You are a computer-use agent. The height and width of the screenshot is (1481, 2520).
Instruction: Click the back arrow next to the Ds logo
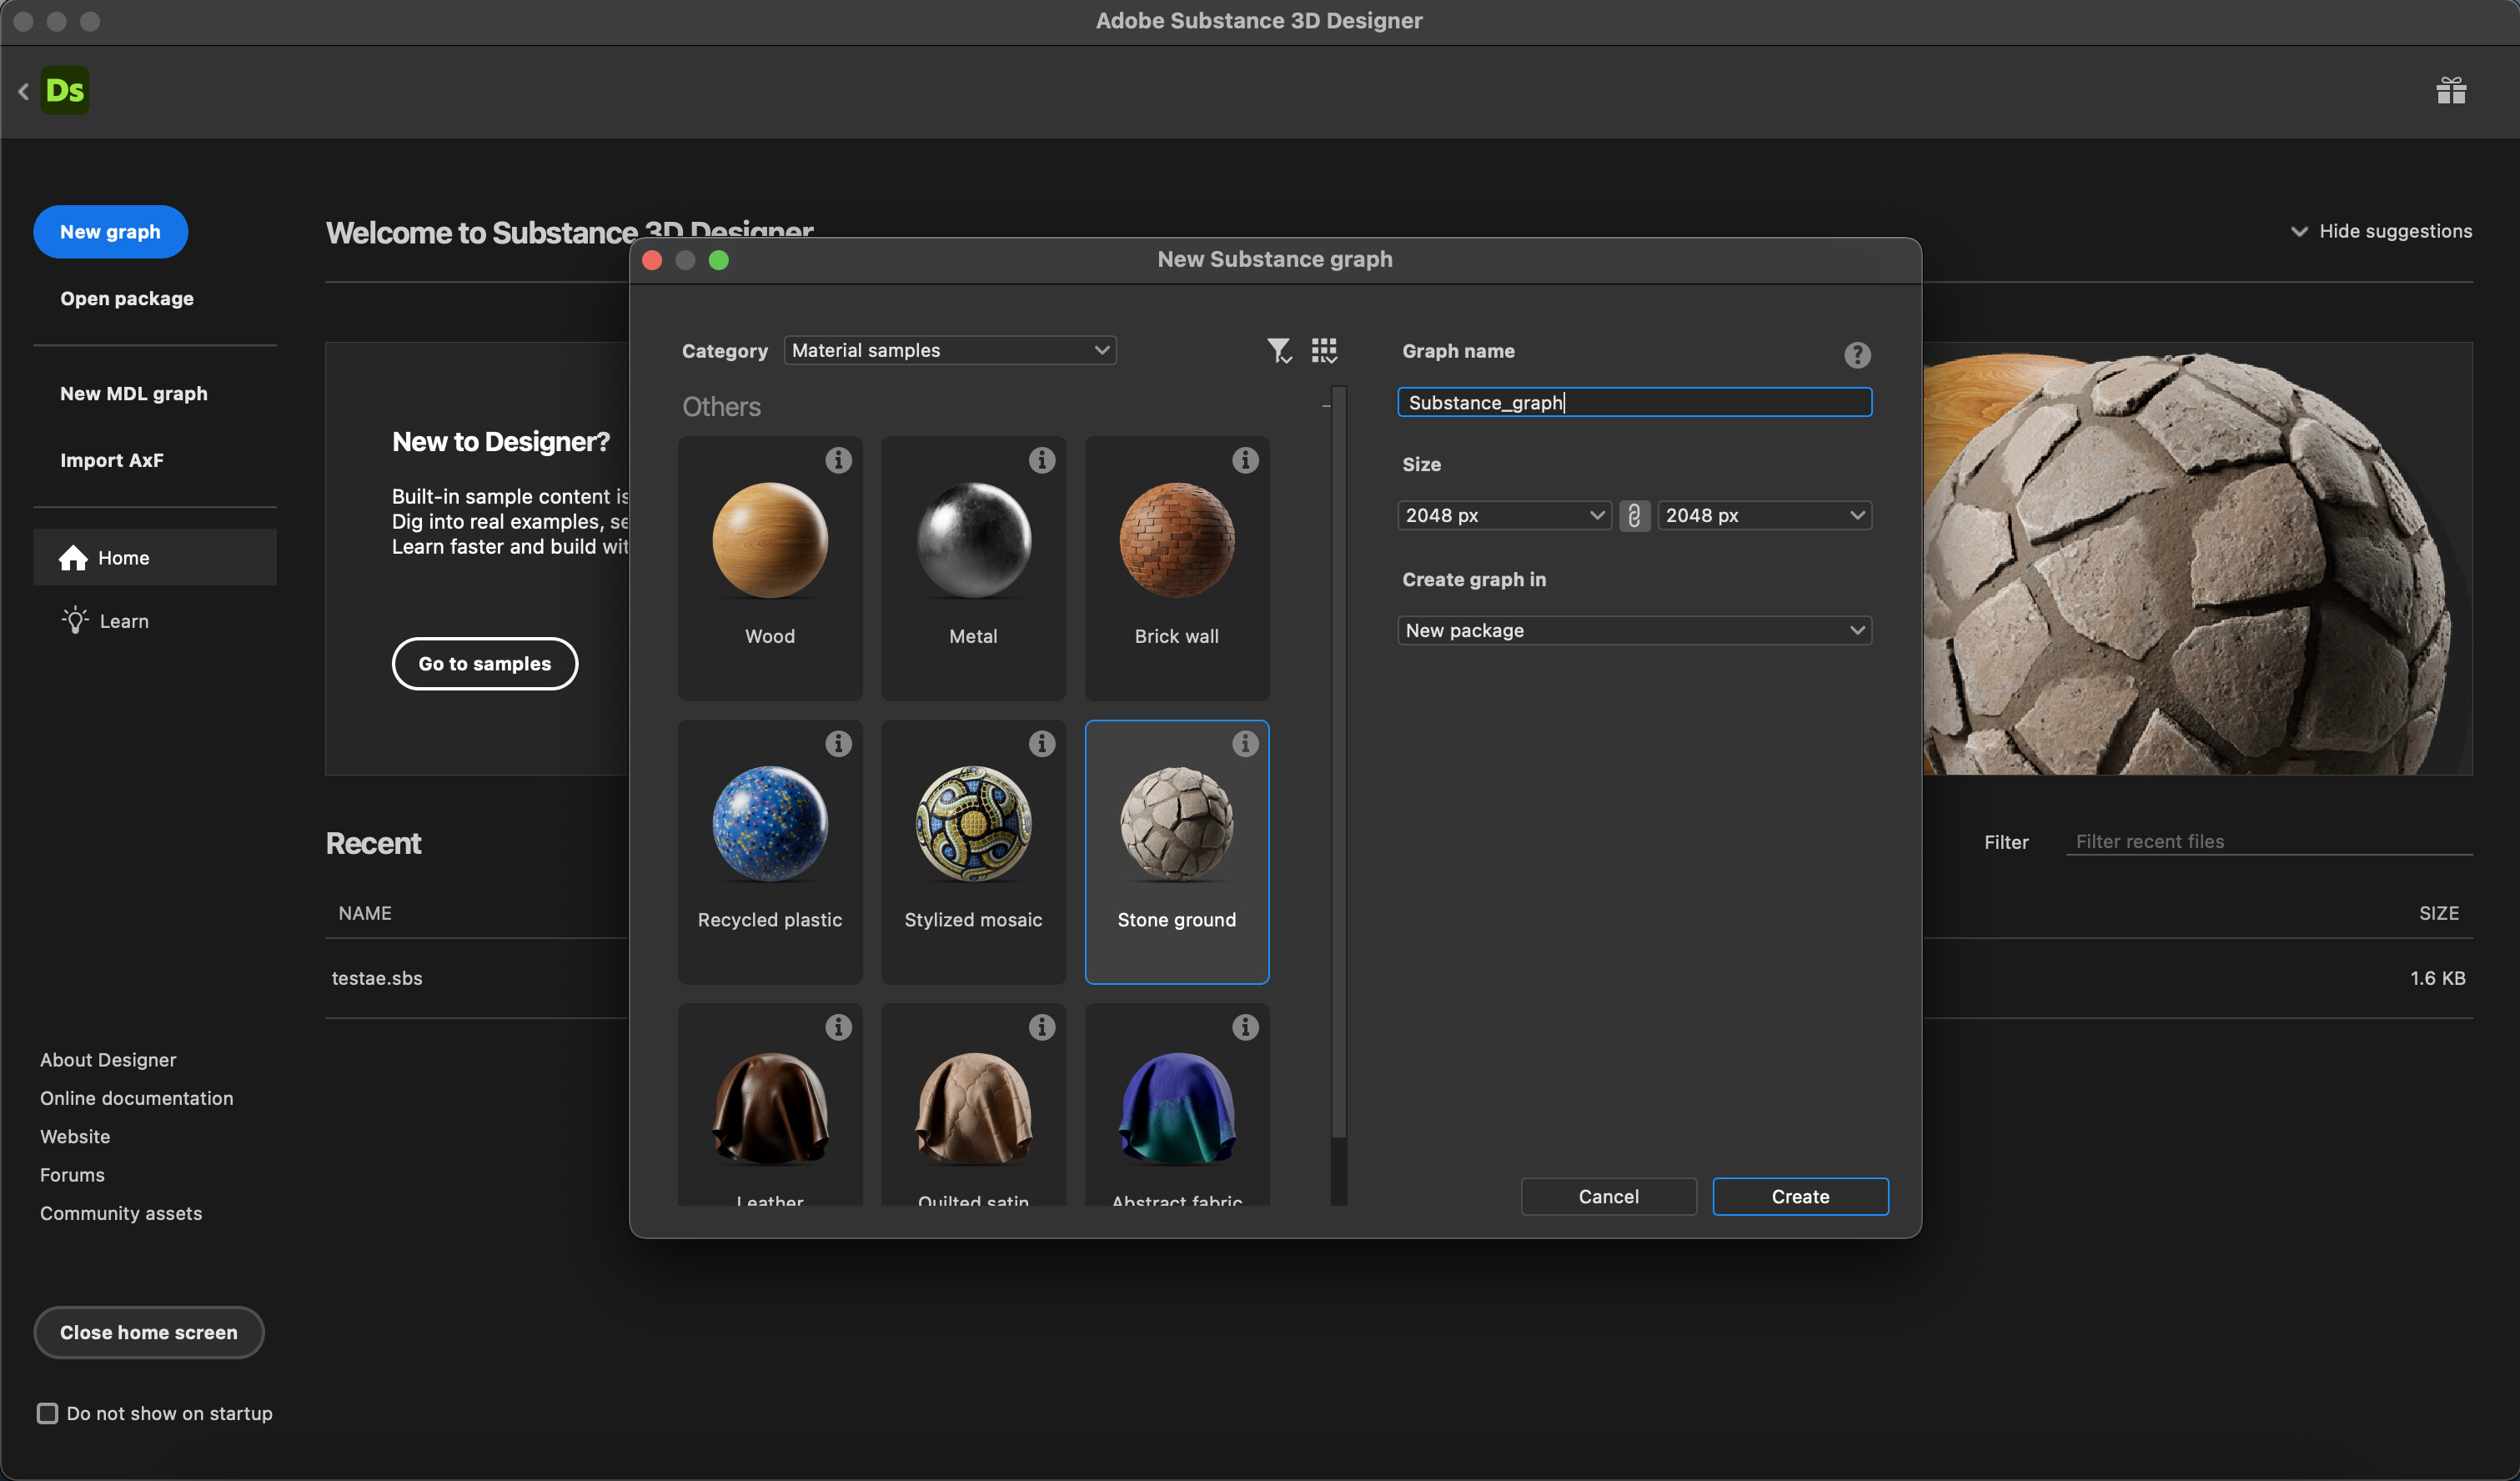[x=23, y=91]
